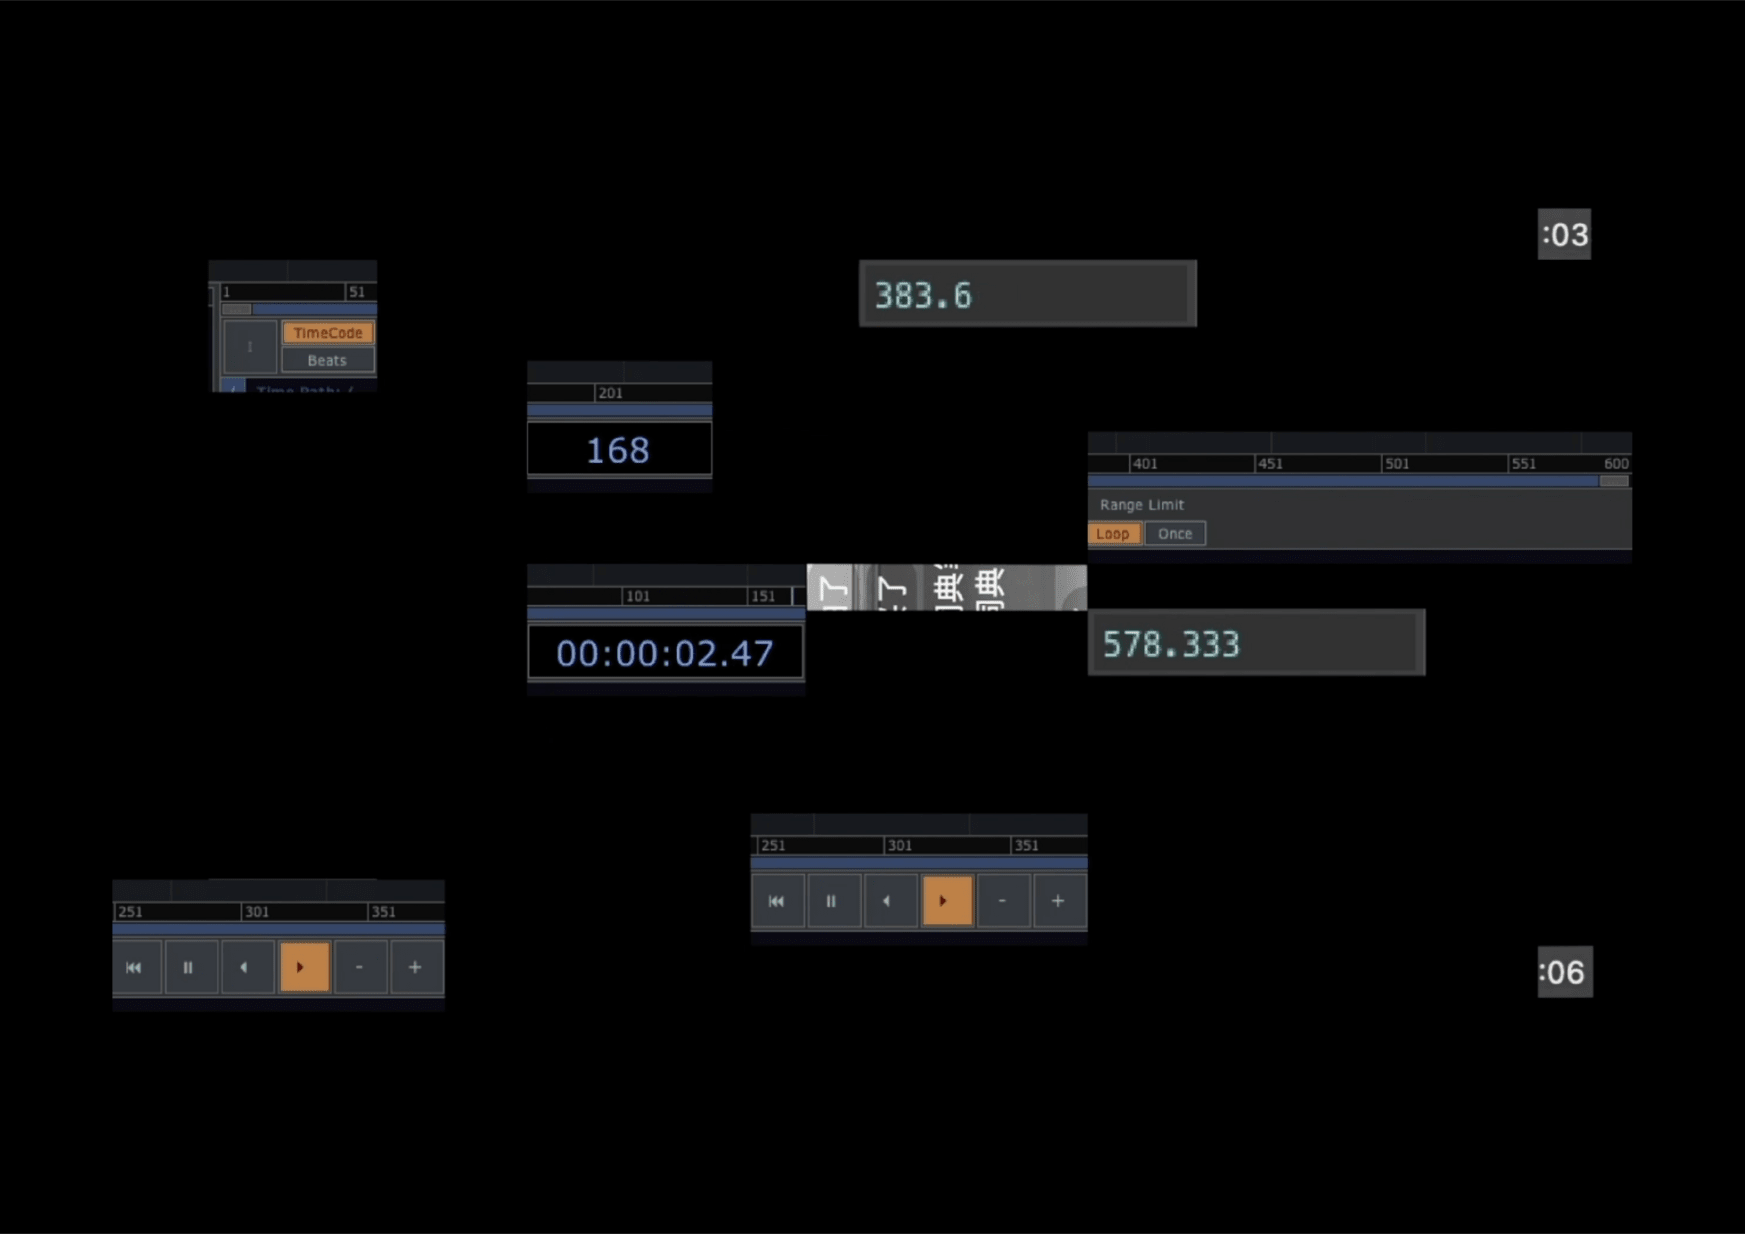Click the gray end handle below marker 600
This screenshot has height=1234, width=1745.
(1614, 481)
